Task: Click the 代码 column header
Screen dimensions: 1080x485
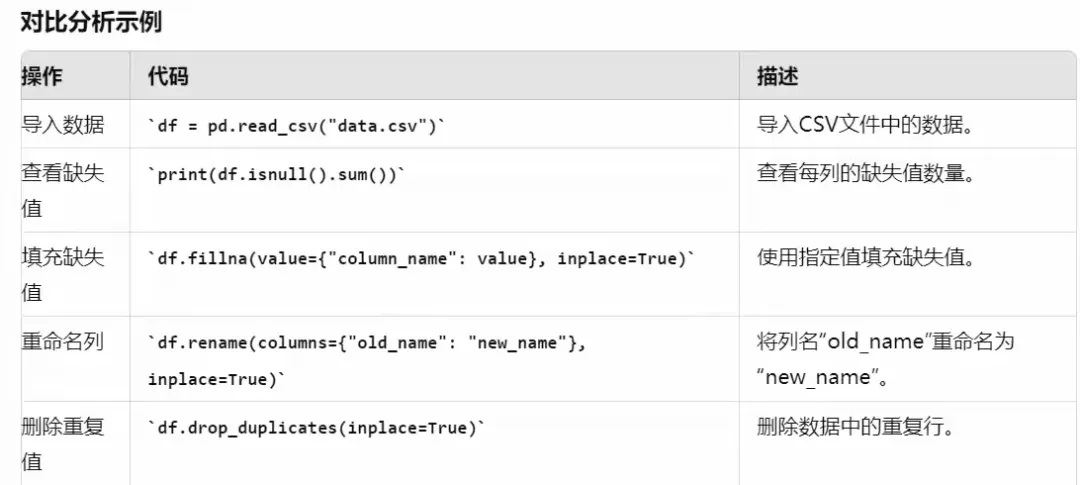Action: pos(167,76)
